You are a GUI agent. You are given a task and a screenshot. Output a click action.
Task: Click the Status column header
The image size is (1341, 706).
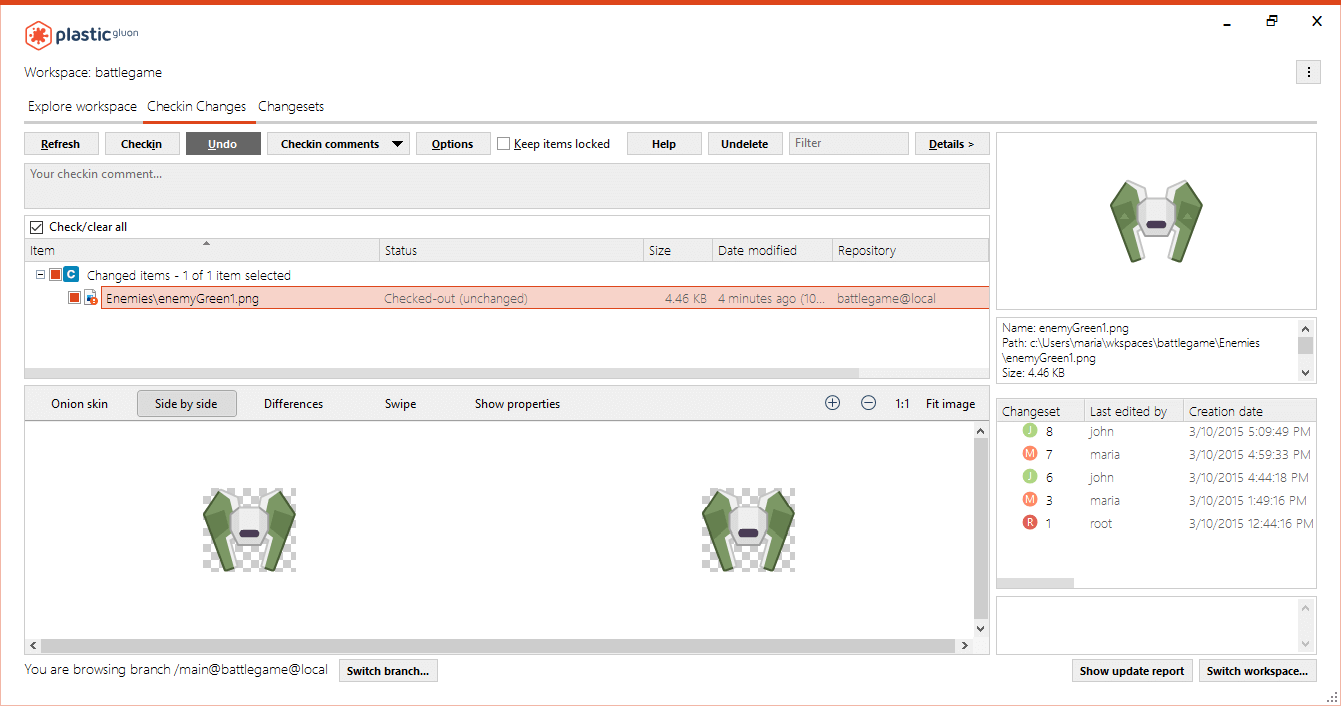tap(512, 250)
